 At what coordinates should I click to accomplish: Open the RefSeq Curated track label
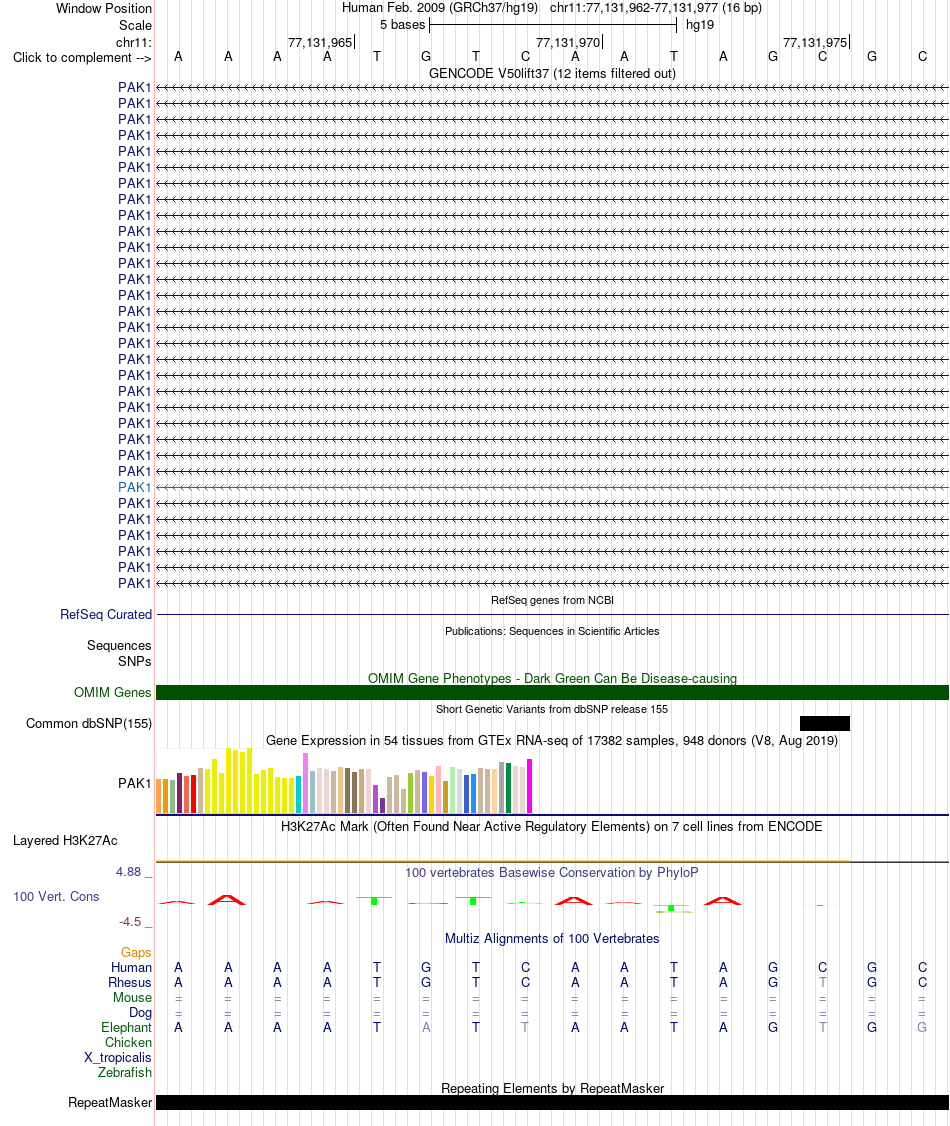pyautogui.click(x=106, y=615)
